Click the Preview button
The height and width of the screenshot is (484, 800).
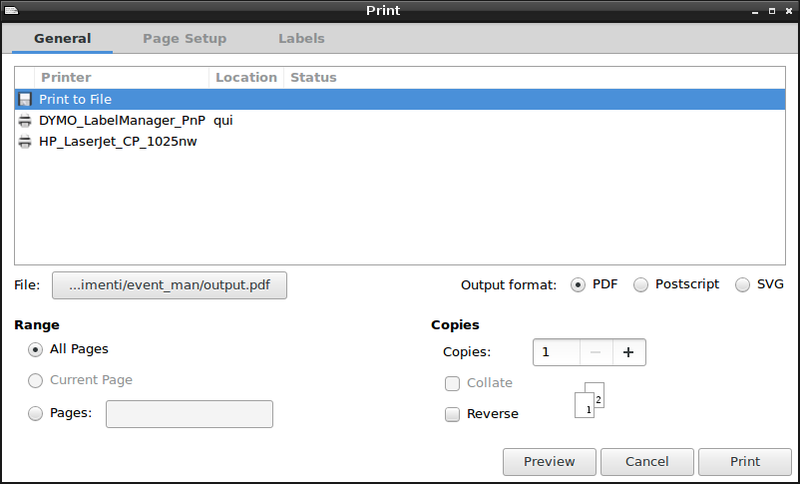[549, 462]
